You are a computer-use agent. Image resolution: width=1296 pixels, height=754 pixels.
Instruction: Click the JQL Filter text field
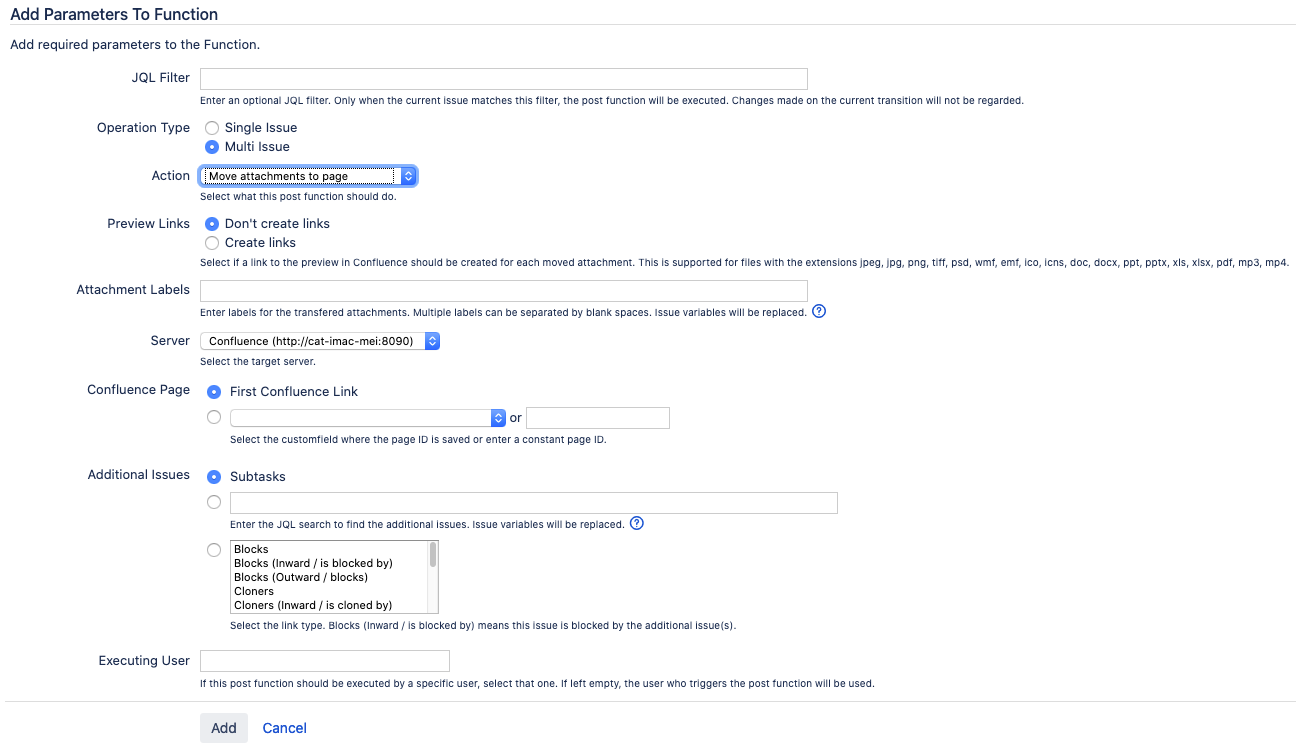503,79
